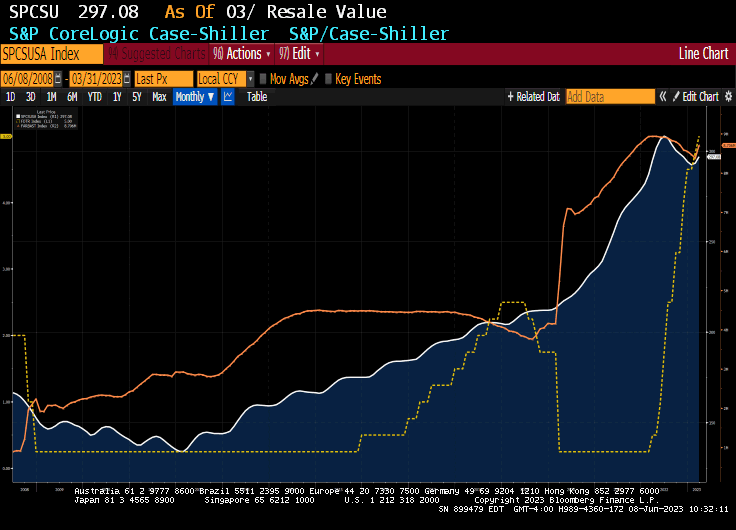
Task: Toggle the Key Events checkbox
Action: (x=328, y=79)
